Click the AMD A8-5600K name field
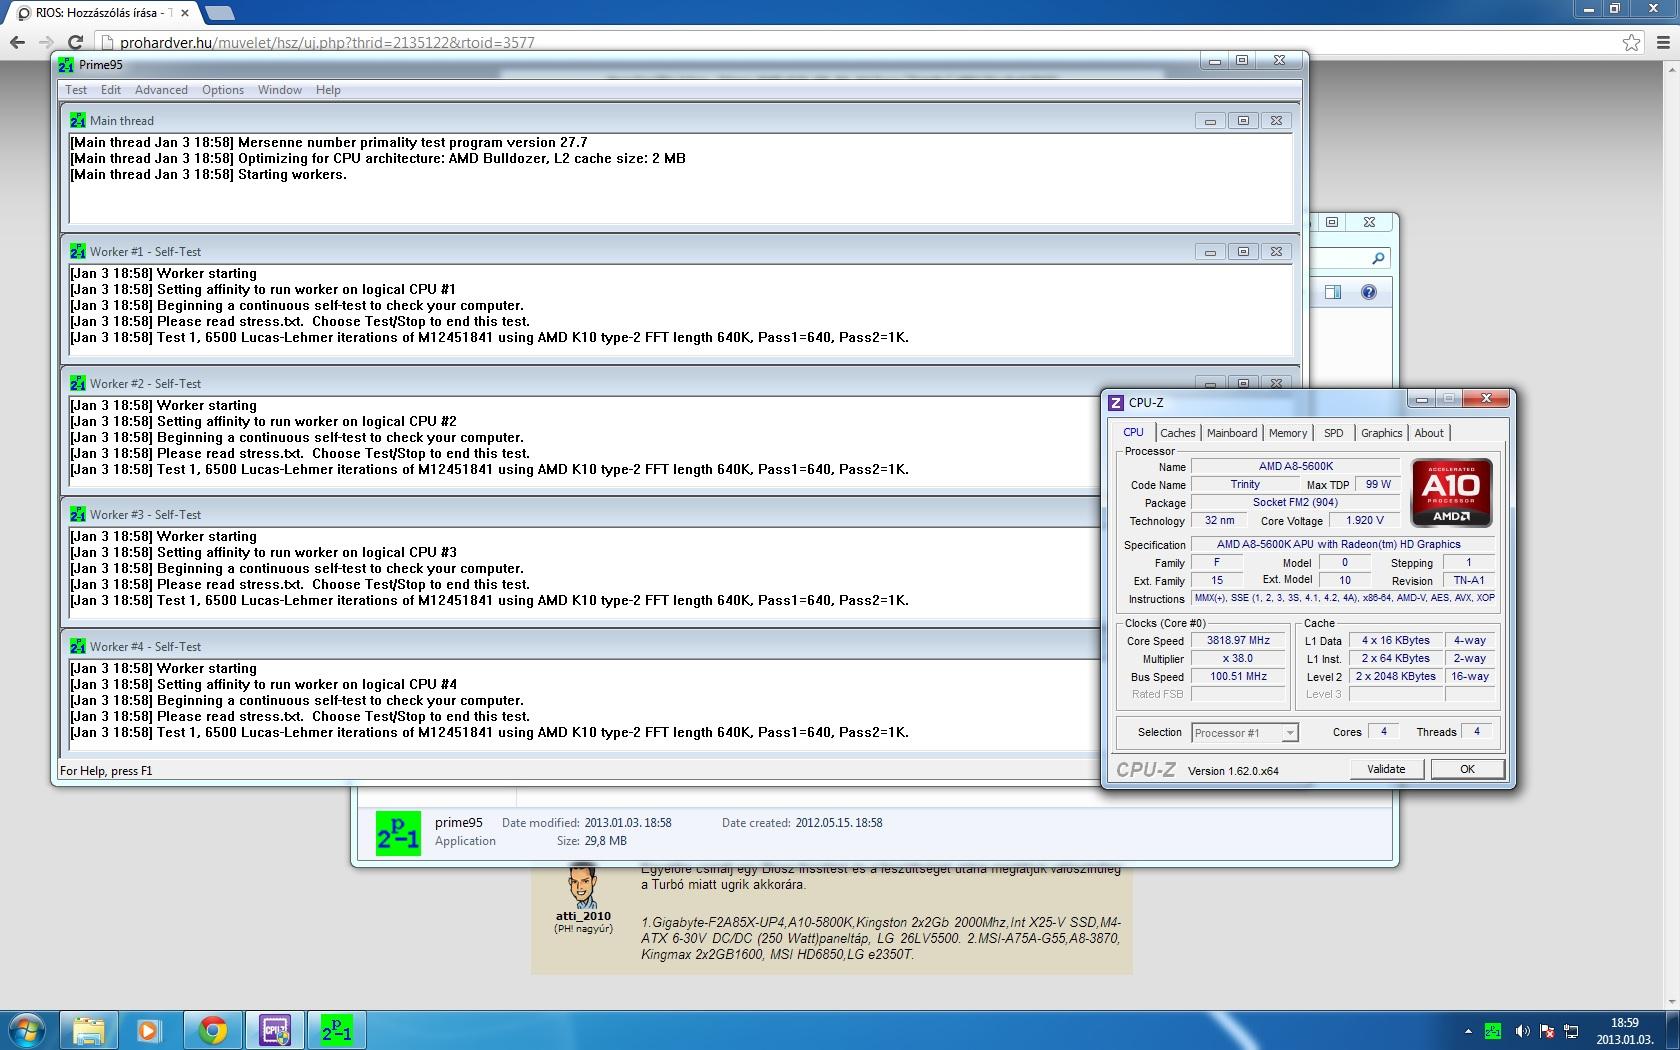 1295,466
